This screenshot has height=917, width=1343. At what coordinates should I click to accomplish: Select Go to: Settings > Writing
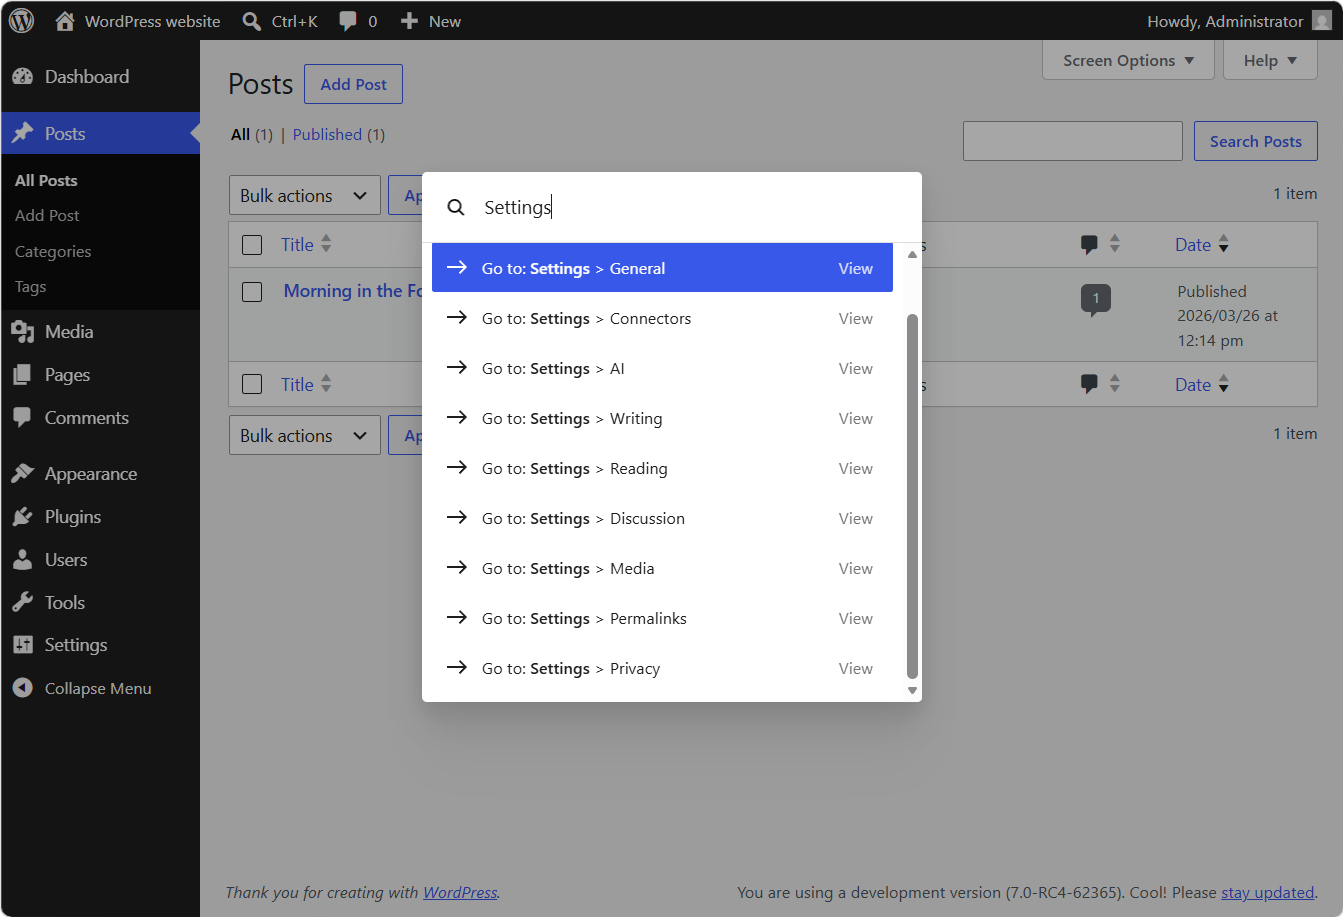coord(662,418)
